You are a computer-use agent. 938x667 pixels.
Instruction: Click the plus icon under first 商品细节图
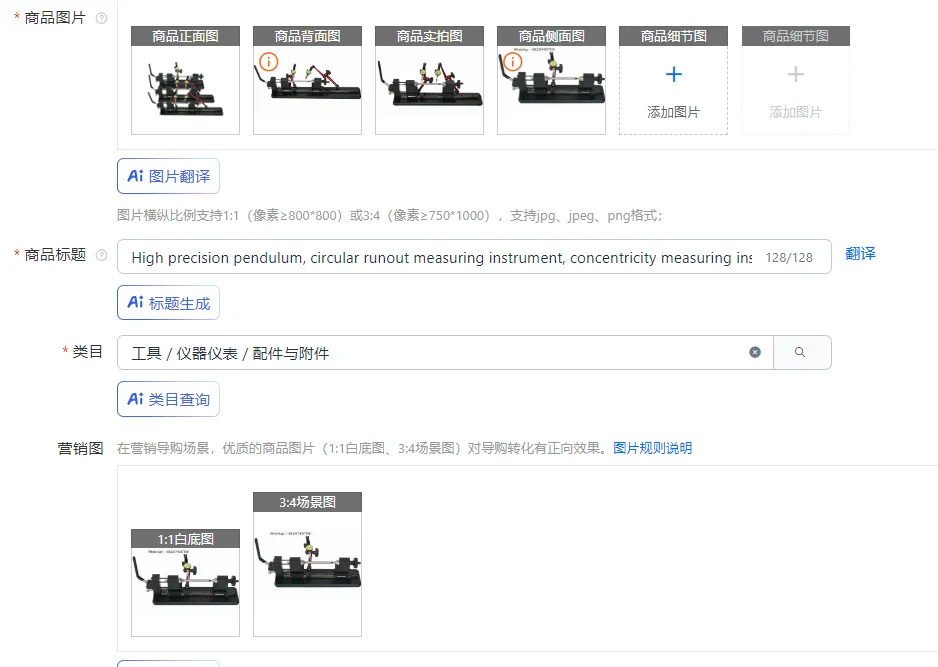[x=674, y=74]
